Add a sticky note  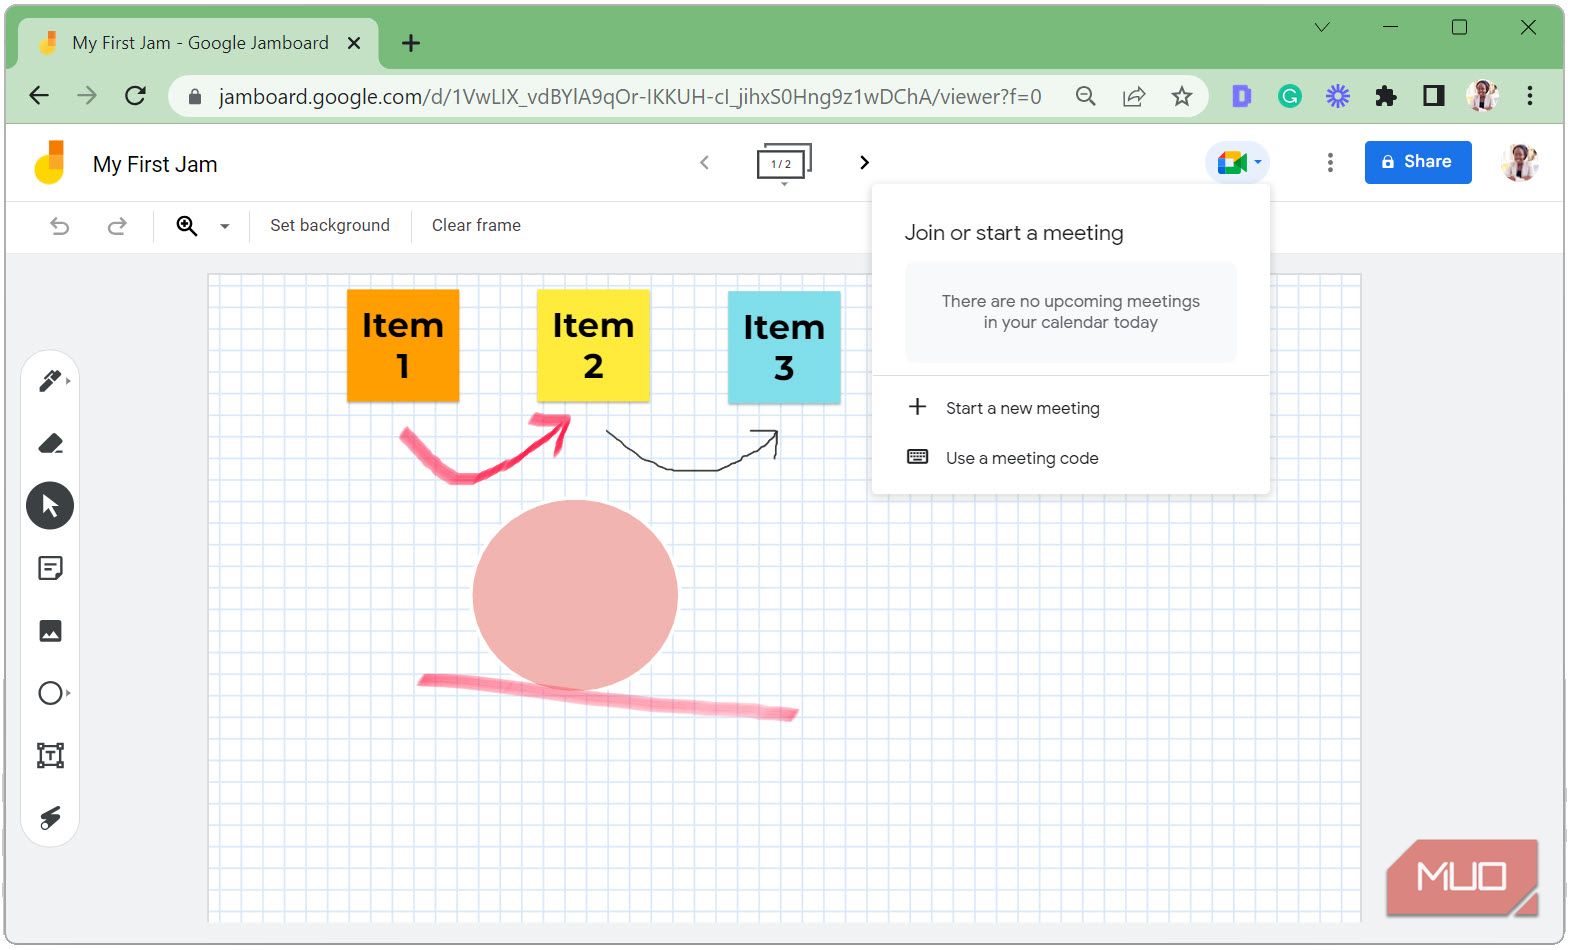click(50, 568)
